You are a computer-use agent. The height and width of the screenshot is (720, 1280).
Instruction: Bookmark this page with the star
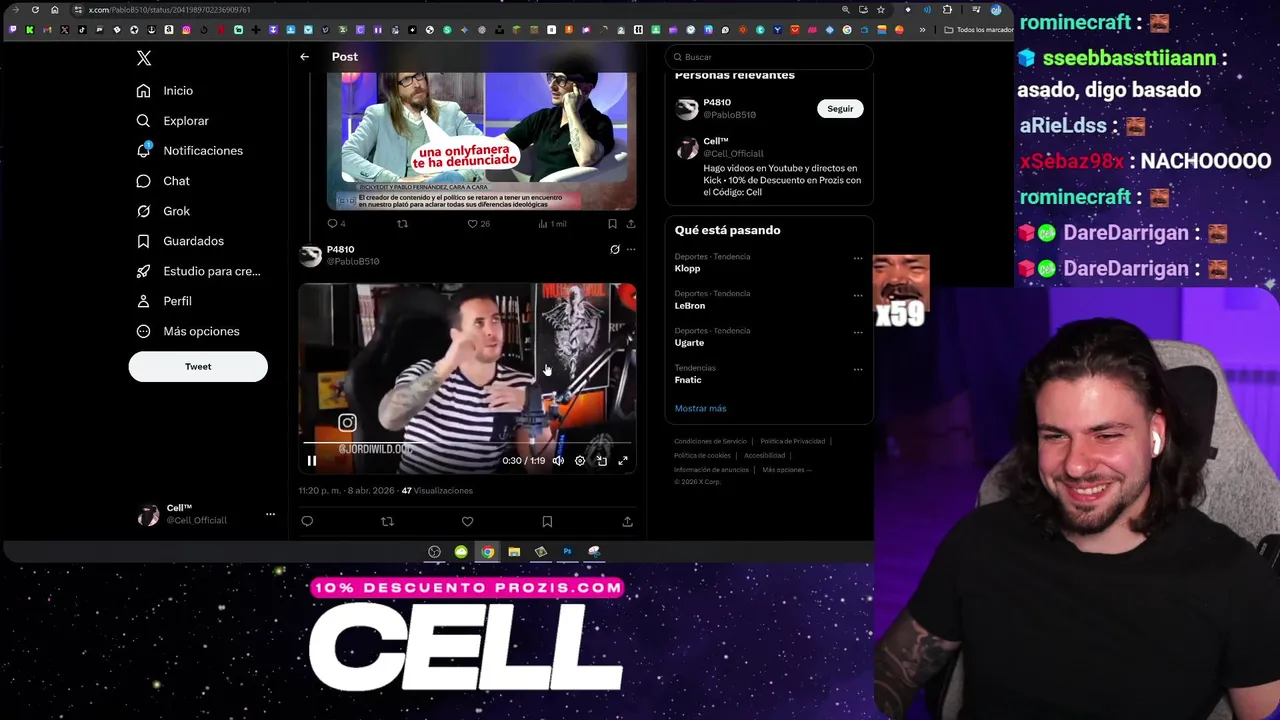pyautogui.click(x=880, y=10)
